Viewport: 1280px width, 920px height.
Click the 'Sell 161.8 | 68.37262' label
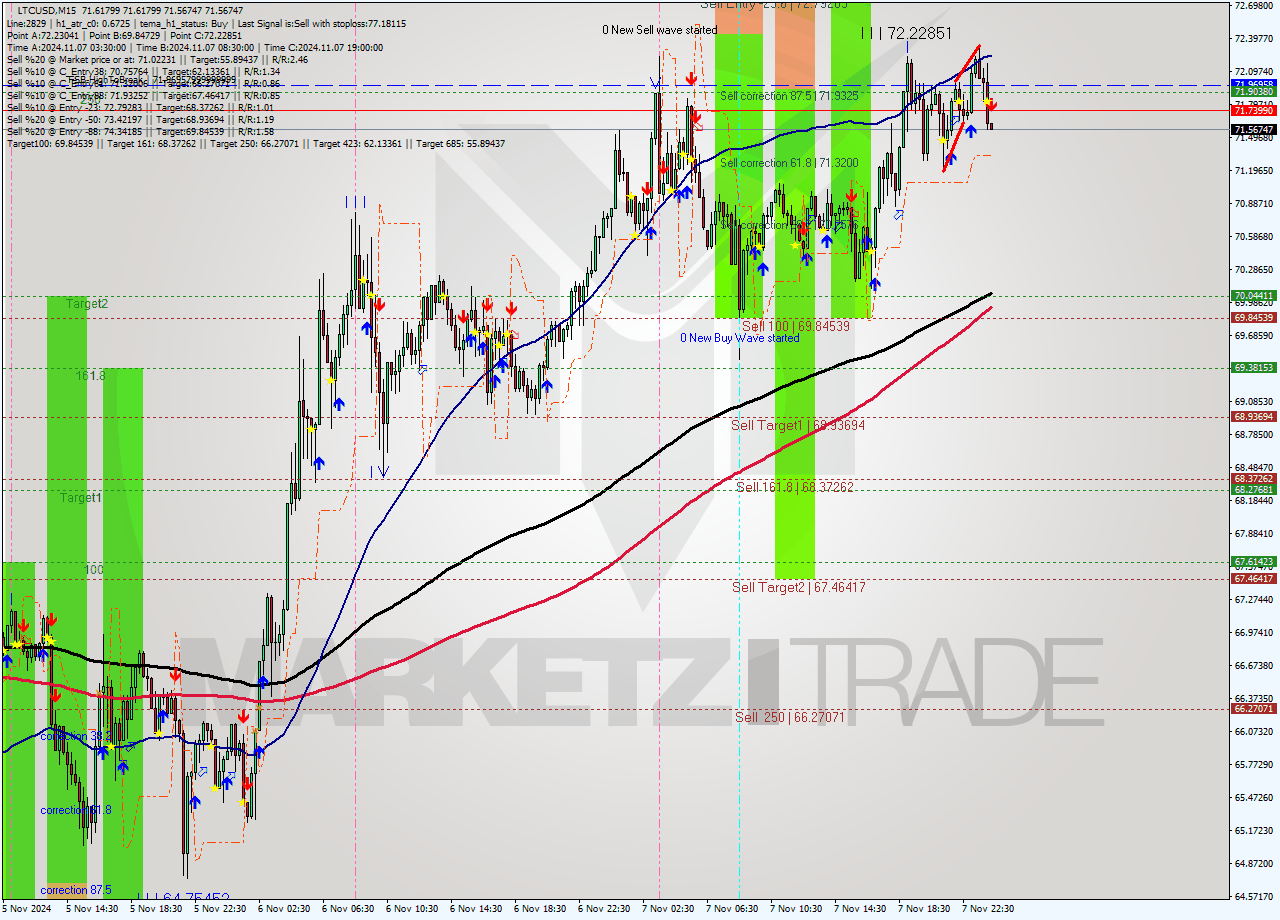tap(795, 487)
